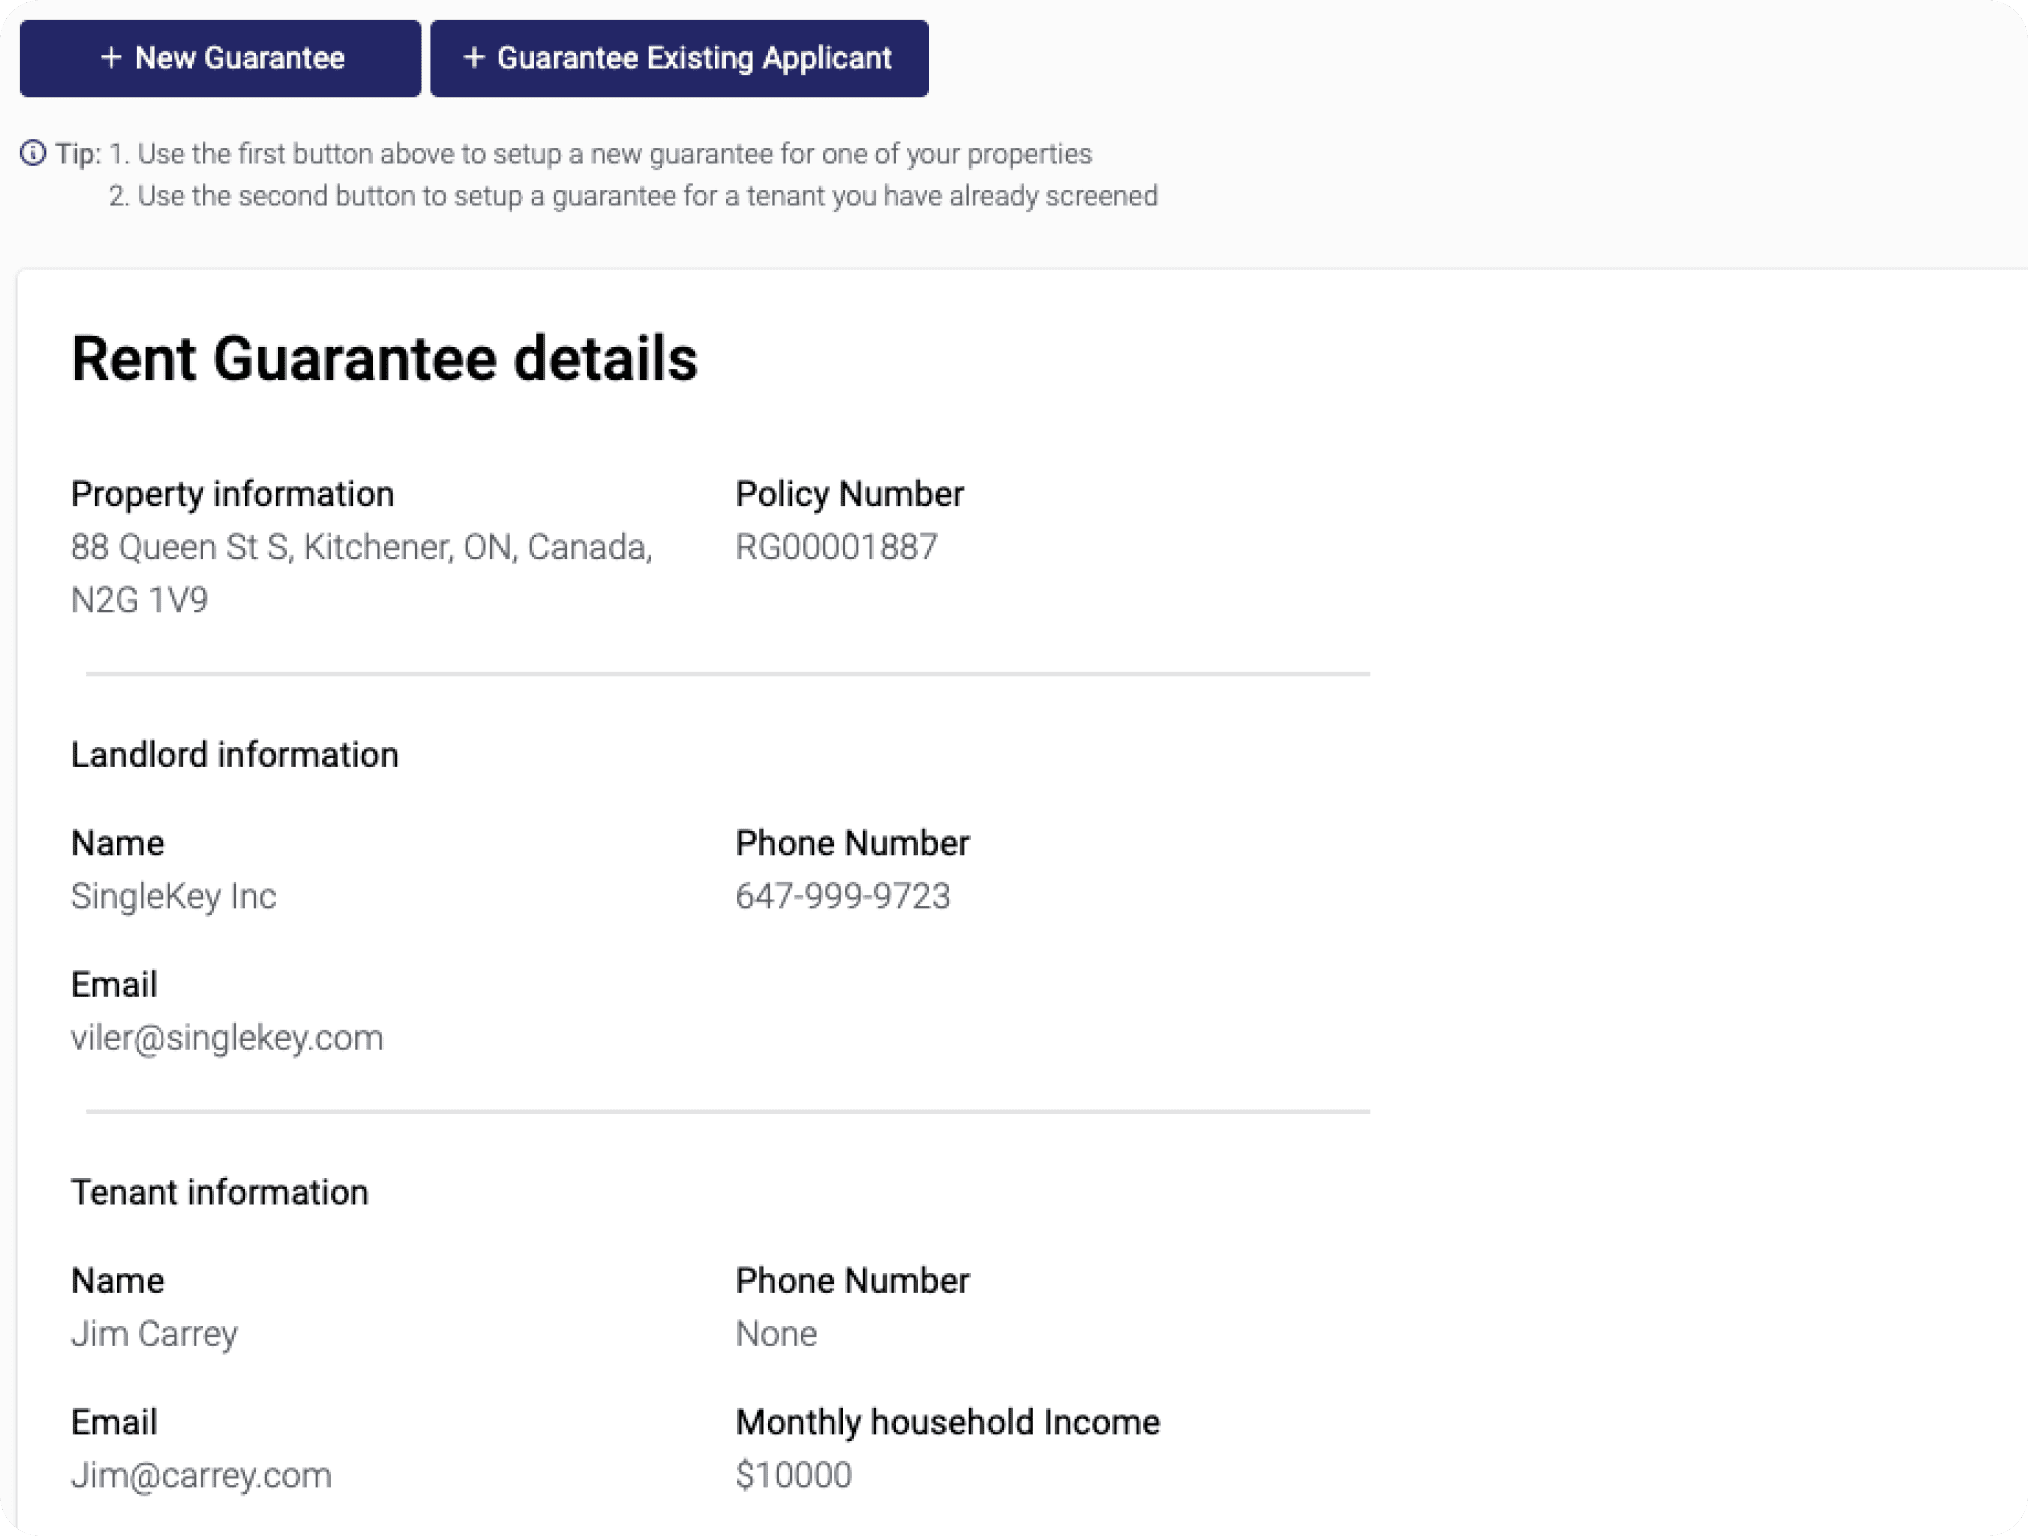Click the plus icon on New Guarantee
Image resolution: width=2028 pixels, height=1536 pixels.
click(111, 58)
